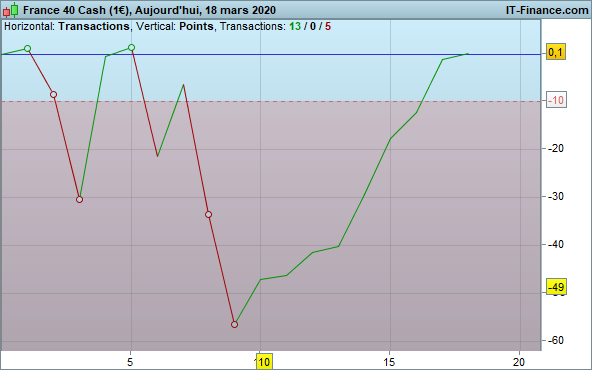Click the -40 vertical axis label
Screen dimensions: 592x370
click(x=556, y=244)
